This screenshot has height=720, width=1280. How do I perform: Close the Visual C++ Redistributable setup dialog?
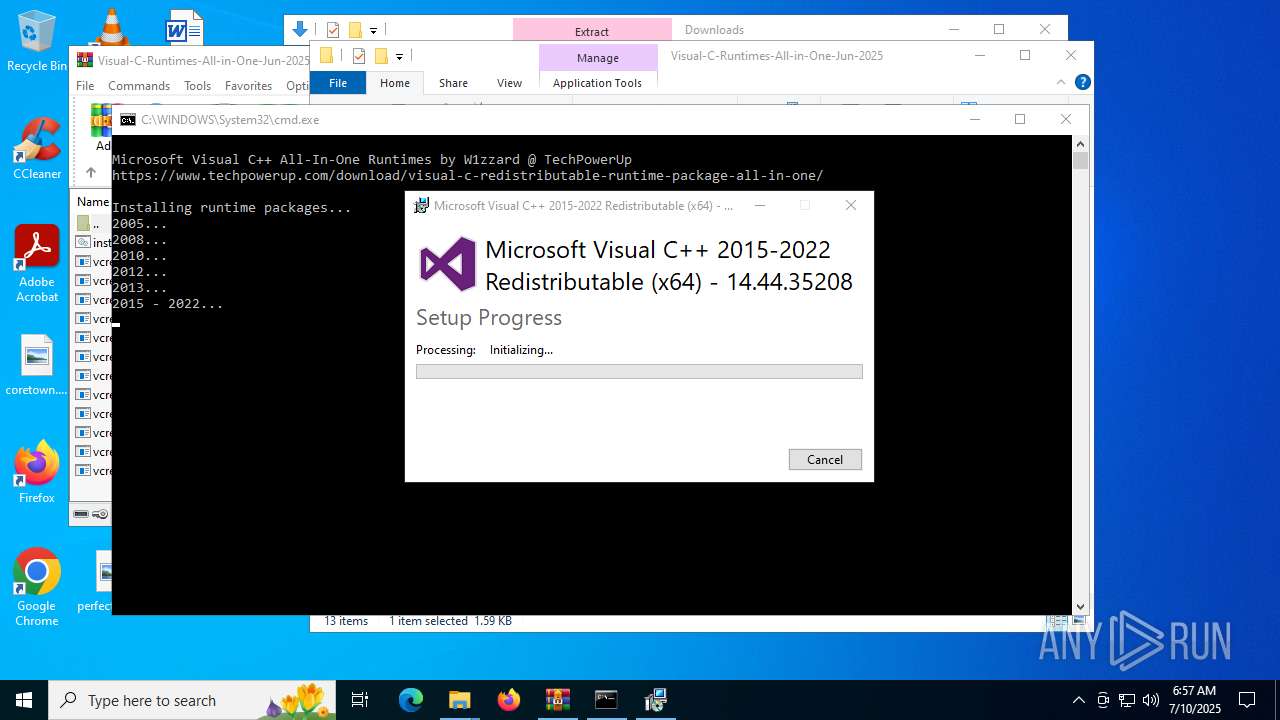[x=851, y=205]
